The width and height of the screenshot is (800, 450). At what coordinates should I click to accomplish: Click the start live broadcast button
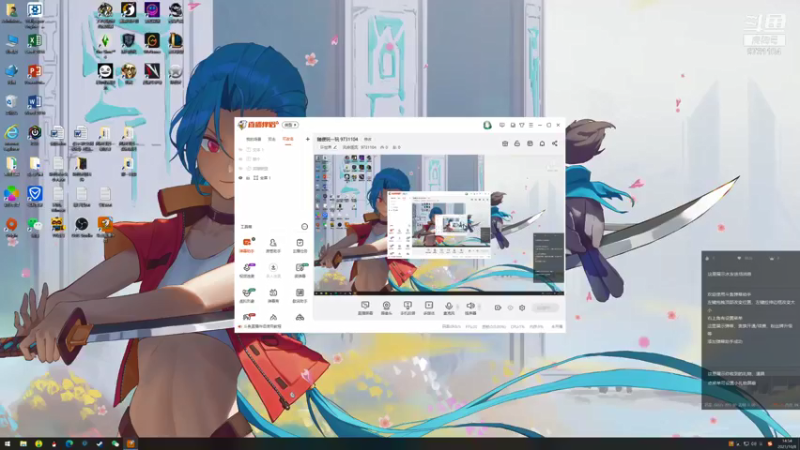click(544, 308)
